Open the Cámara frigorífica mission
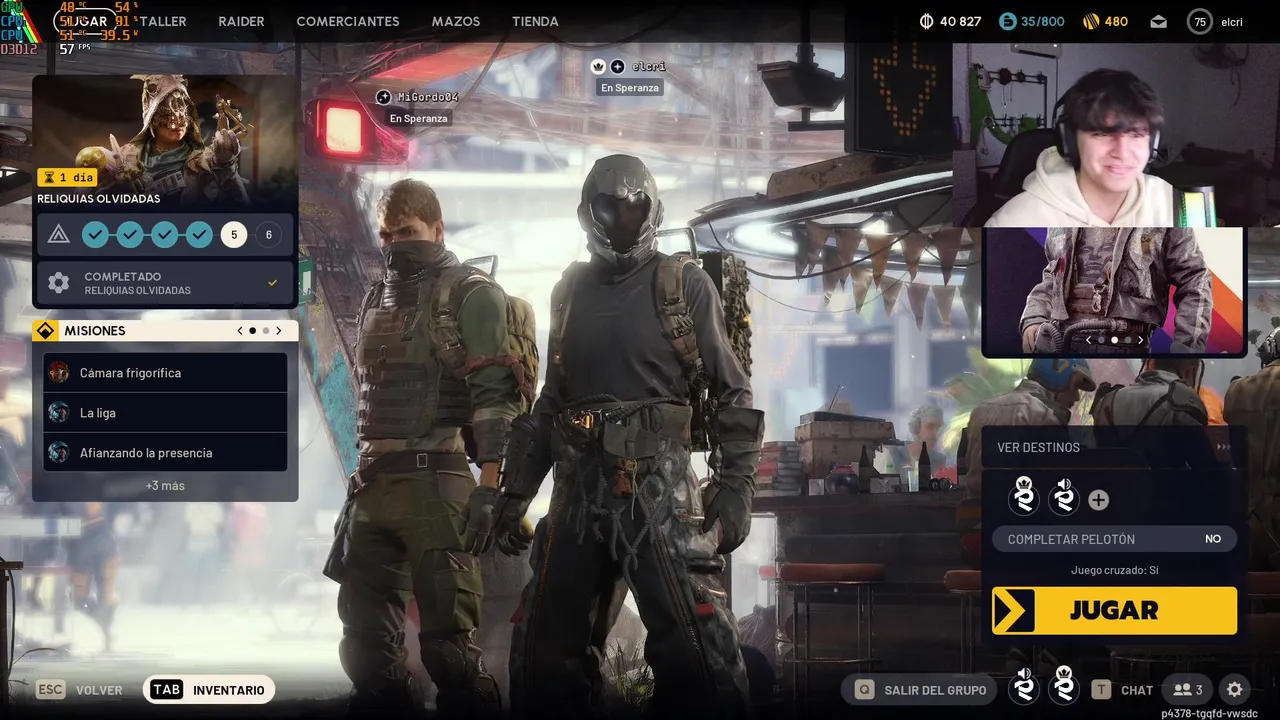The height and width of the screenshot is (720, 1280). pos(165,373)
